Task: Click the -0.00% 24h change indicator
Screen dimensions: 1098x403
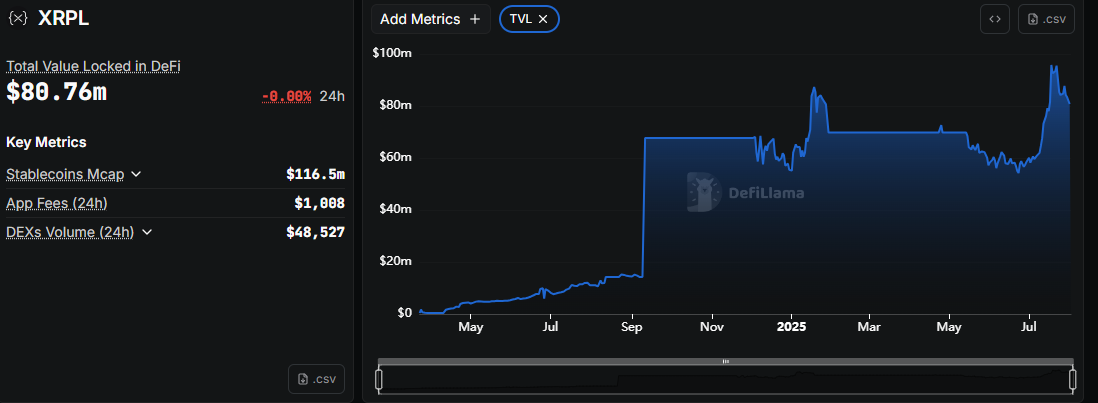Action: point(286,96)
